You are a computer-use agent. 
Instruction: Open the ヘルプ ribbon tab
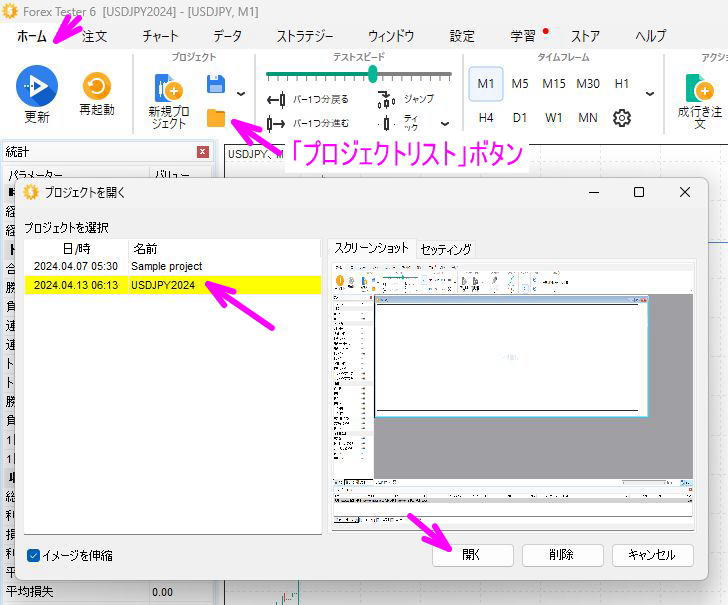click(650, 36)
